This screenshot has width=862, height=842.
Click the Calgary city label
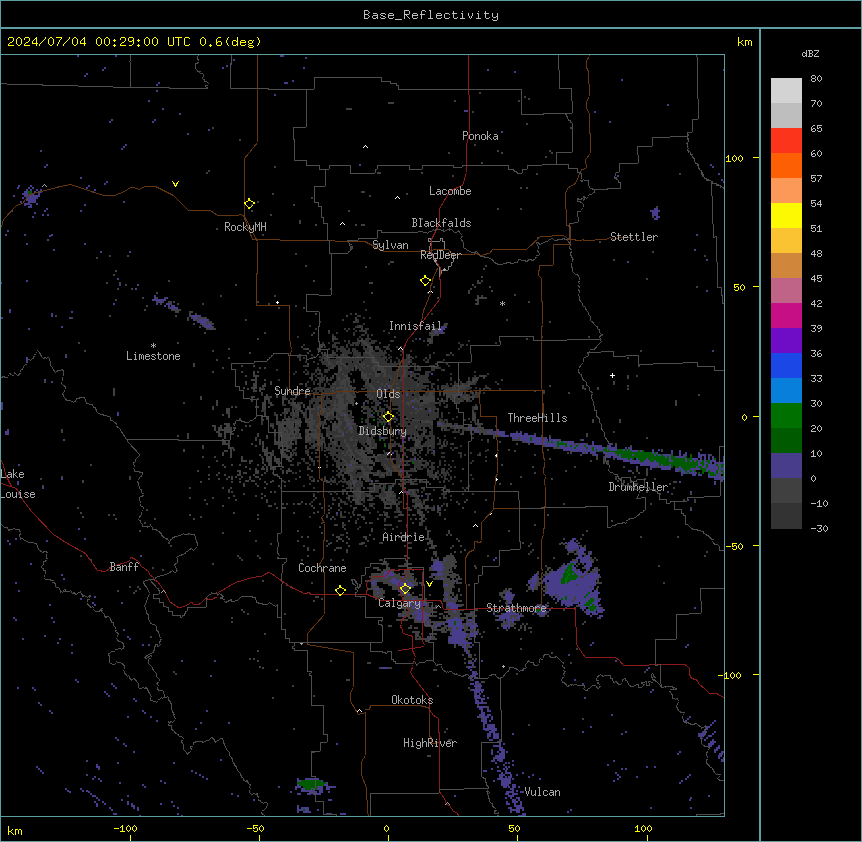(399, 603)
